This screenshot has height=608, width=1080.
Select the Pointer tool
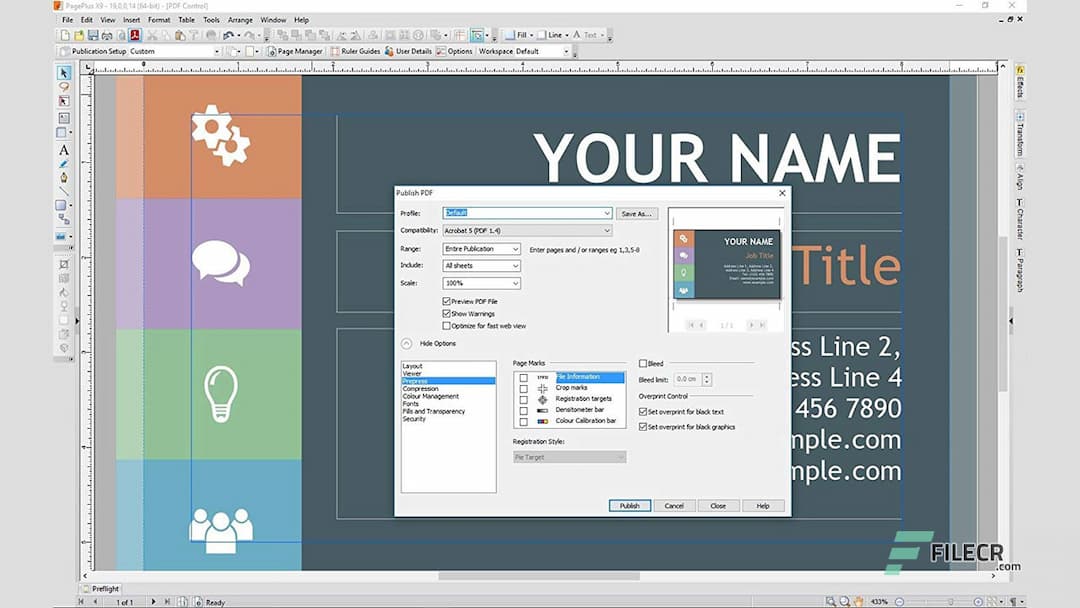coord(65,73)
